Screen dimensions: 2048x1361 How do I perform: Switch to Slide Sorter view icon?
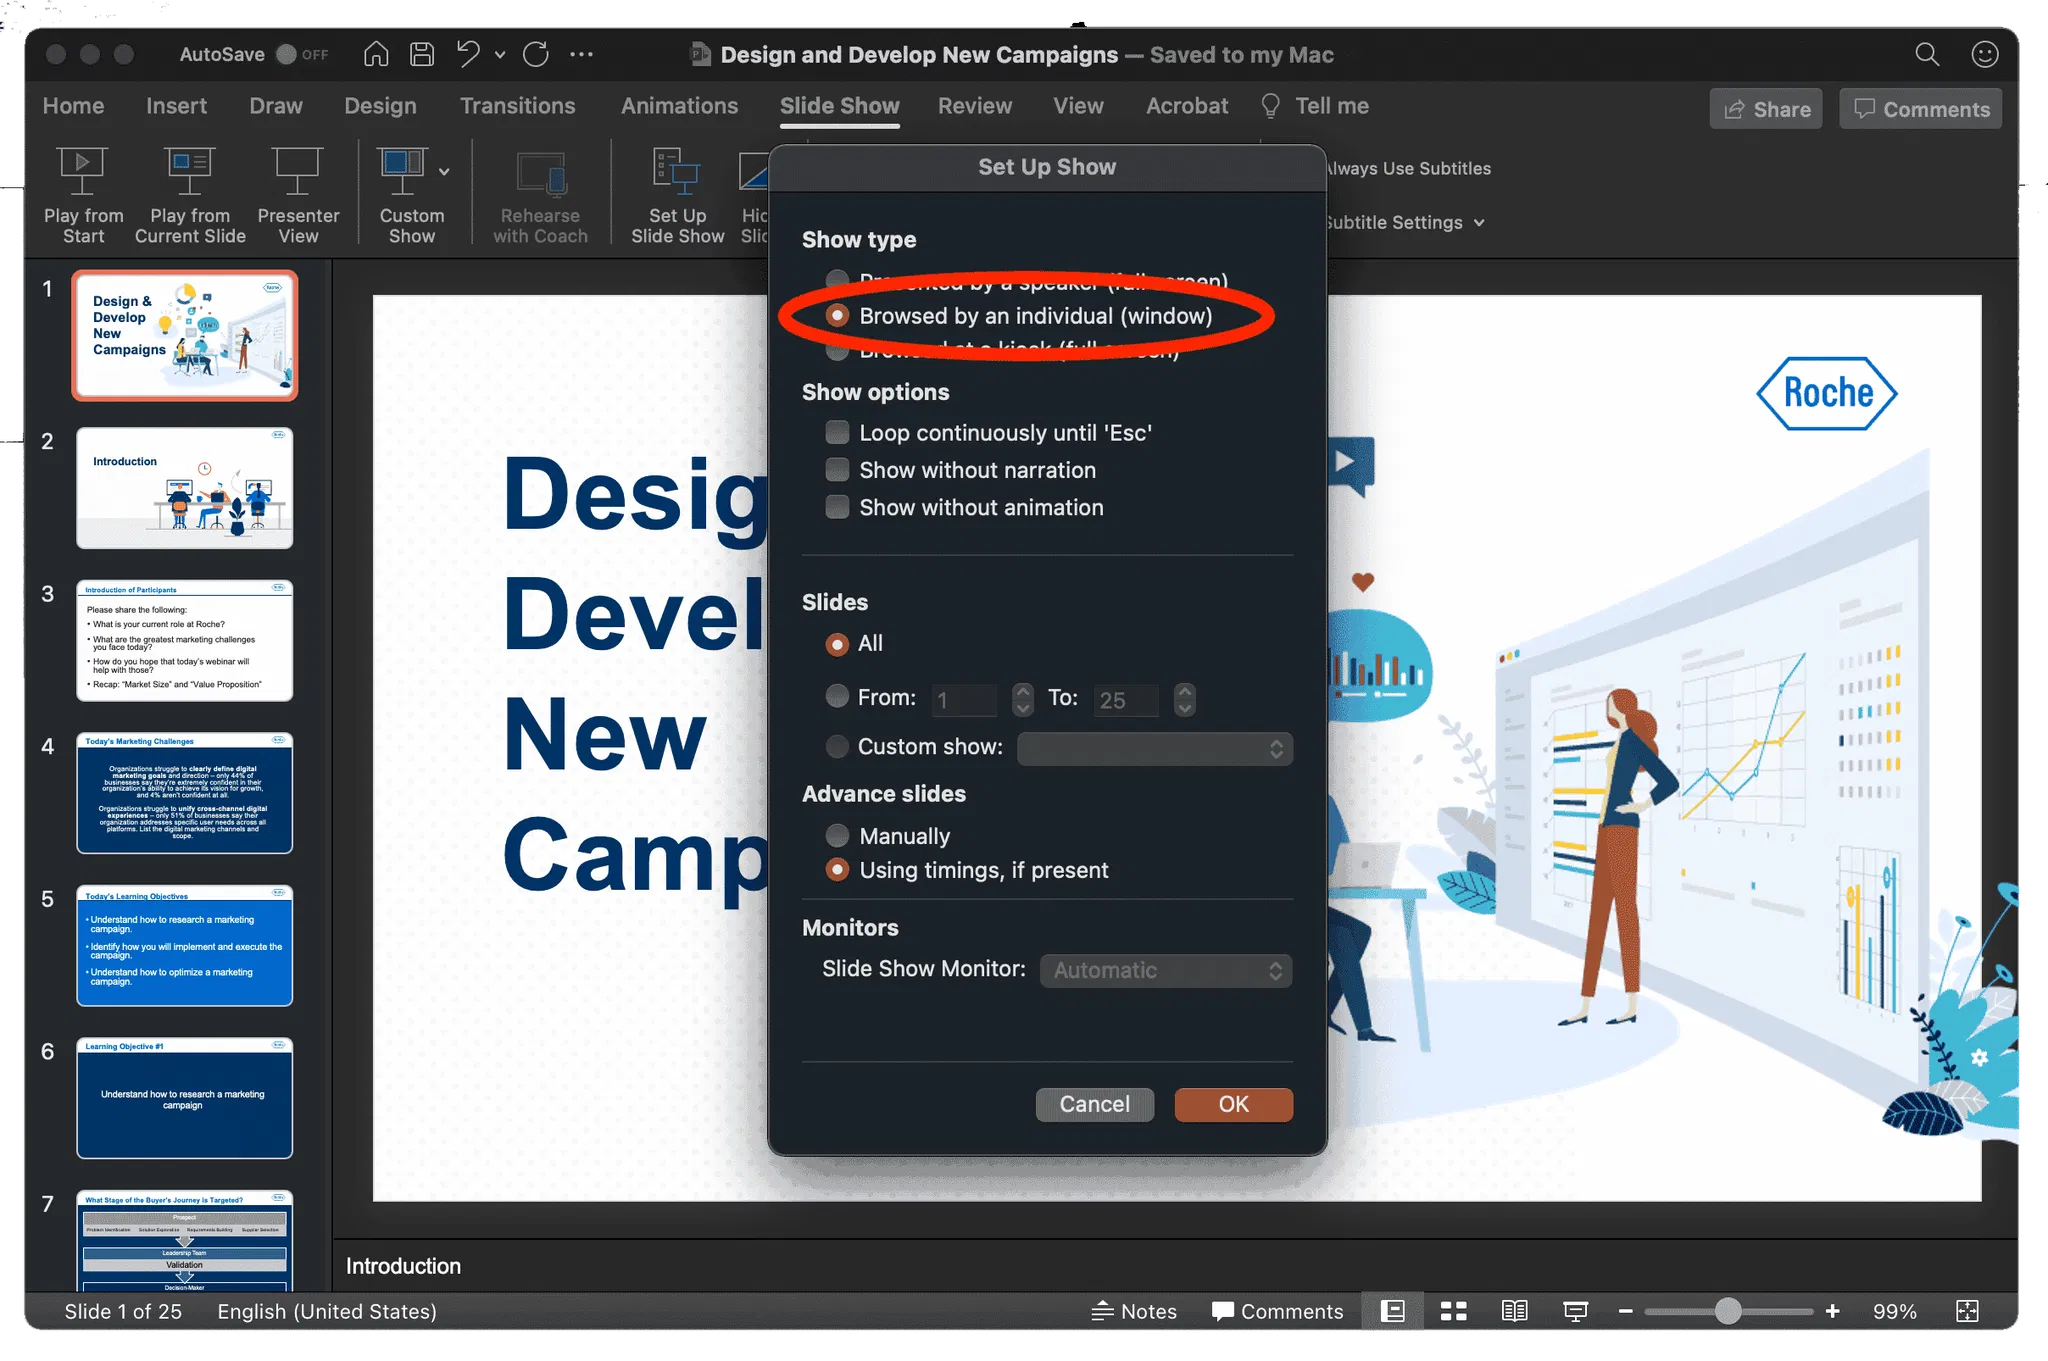tap(1453, 1311)
